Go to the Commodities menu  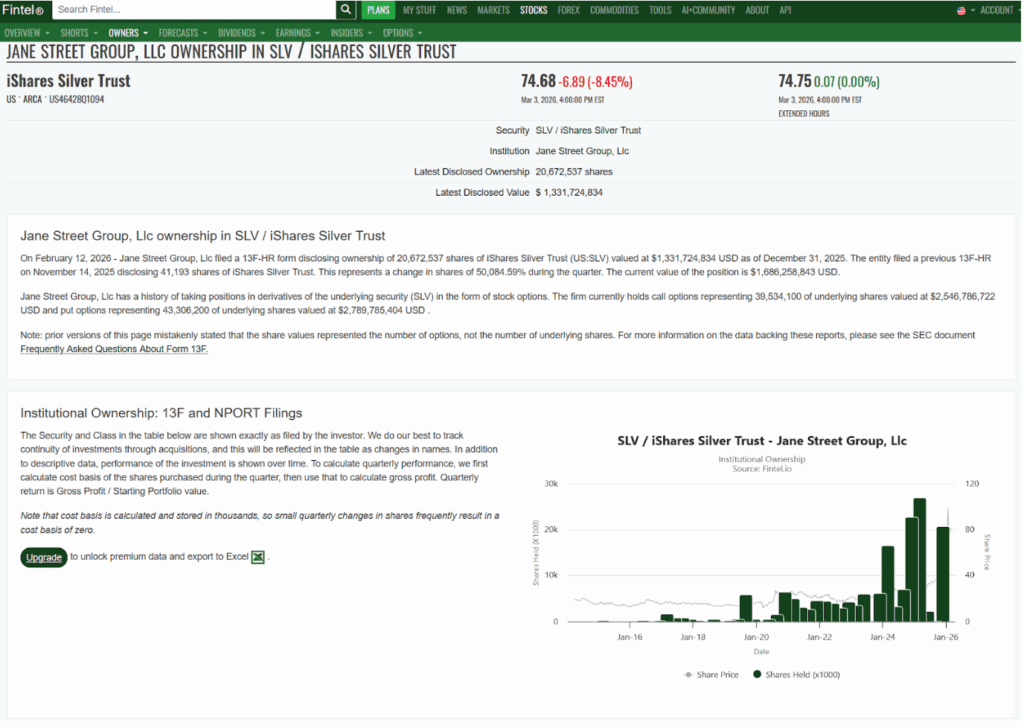614,10
